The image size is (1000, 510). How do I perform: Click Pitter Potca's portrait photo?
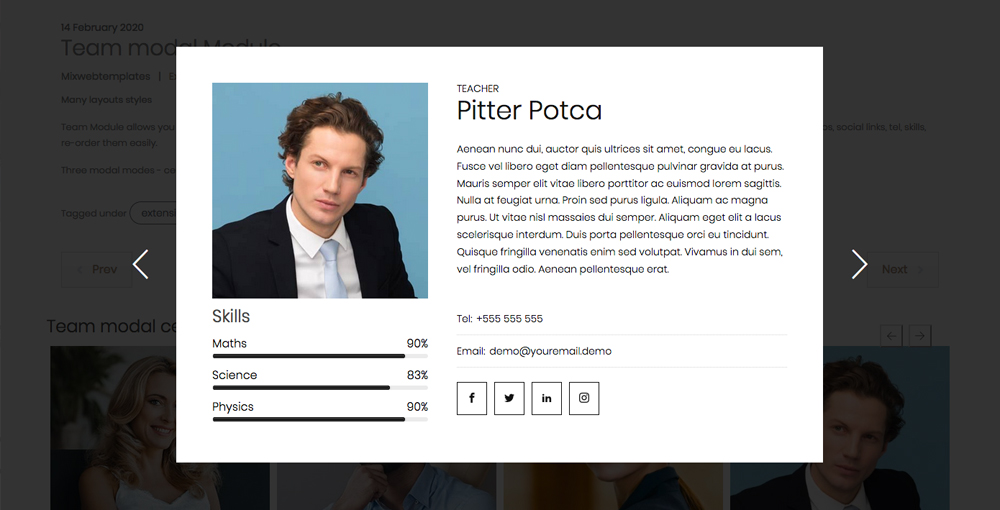(x=320, y=190)
